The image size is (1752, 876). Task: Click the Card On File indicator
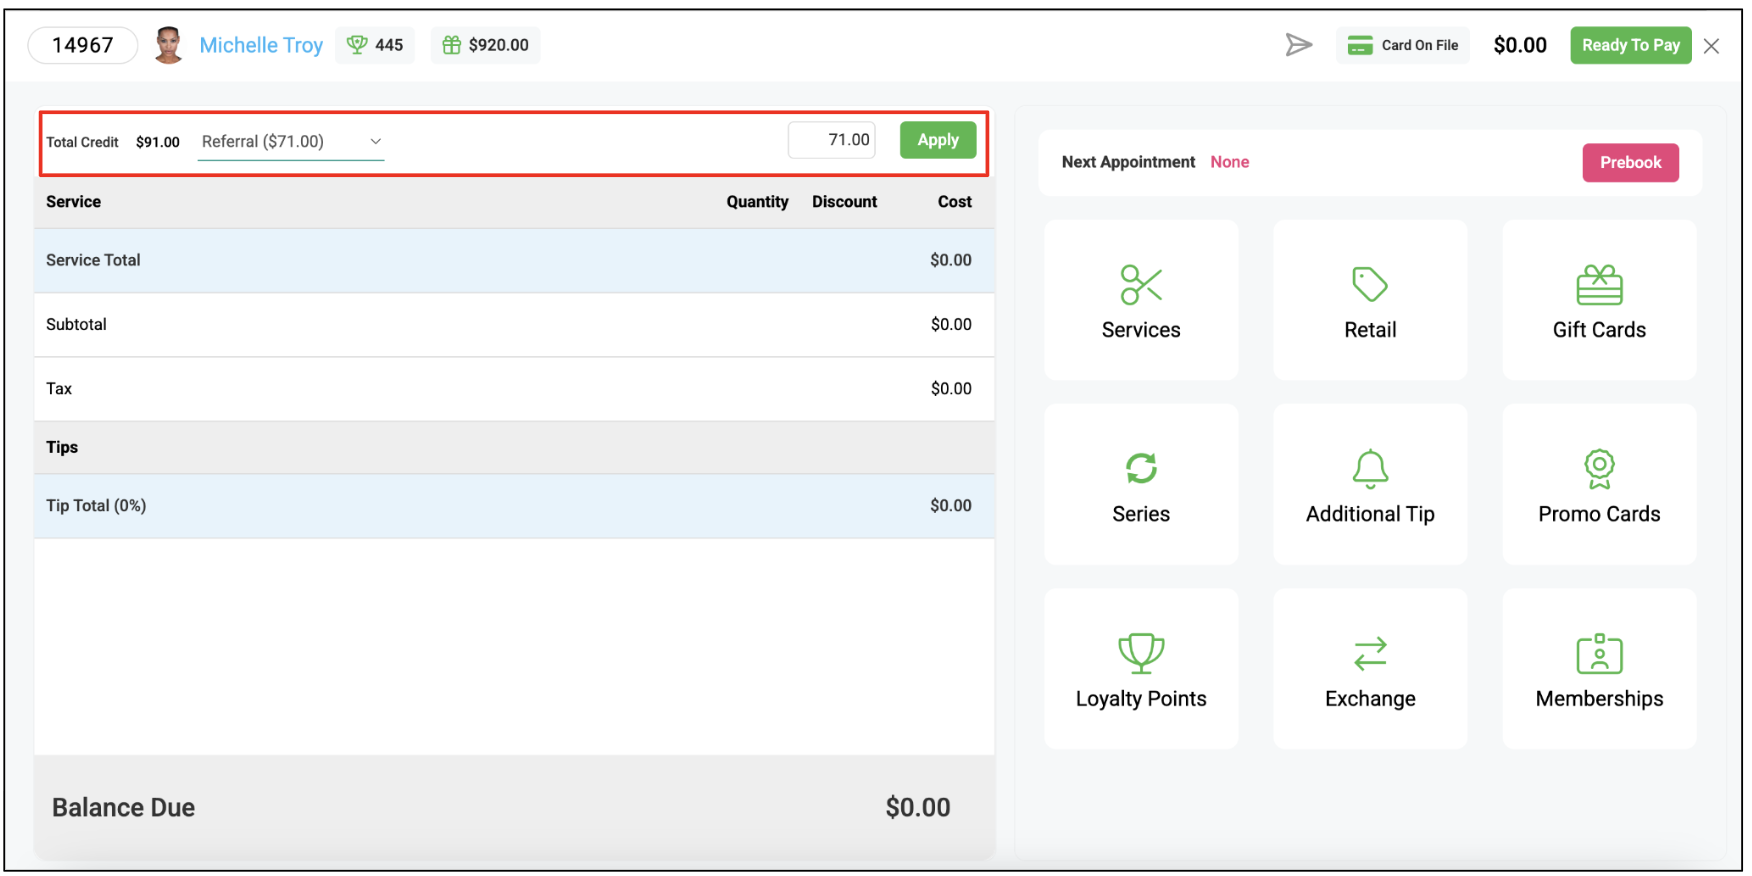point(1402,45)
